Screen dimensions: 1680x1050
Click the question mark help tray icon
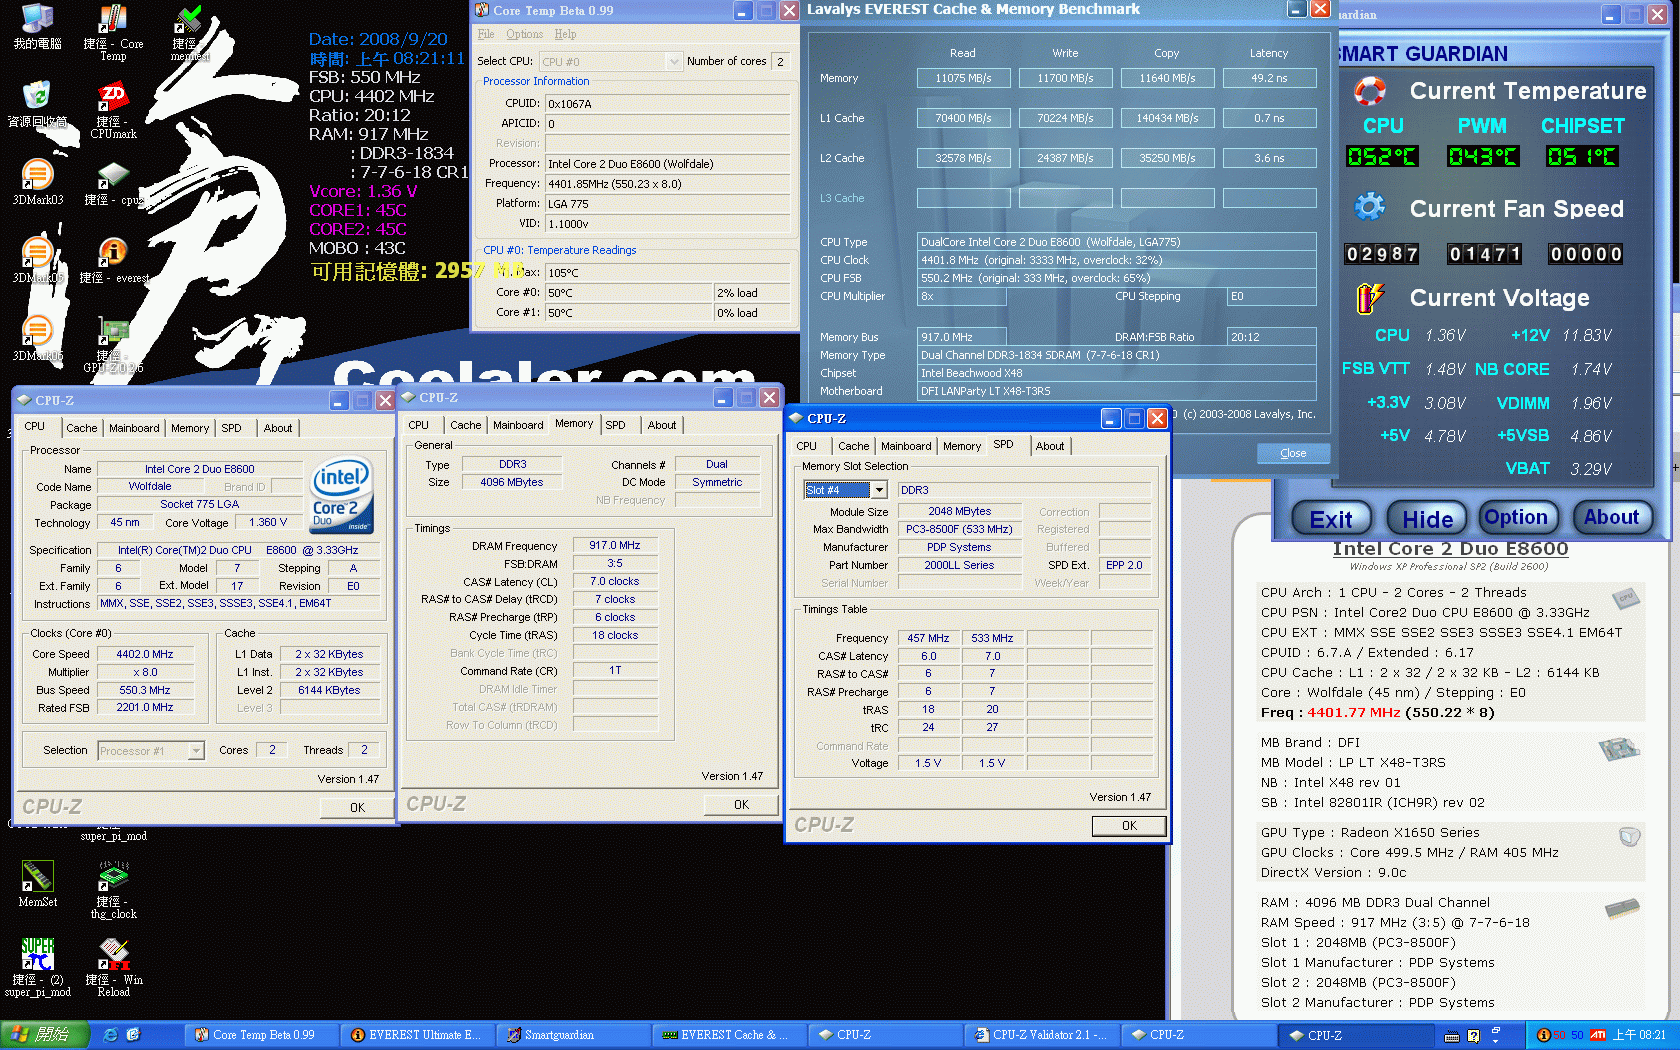[x=1473, y=1036]
